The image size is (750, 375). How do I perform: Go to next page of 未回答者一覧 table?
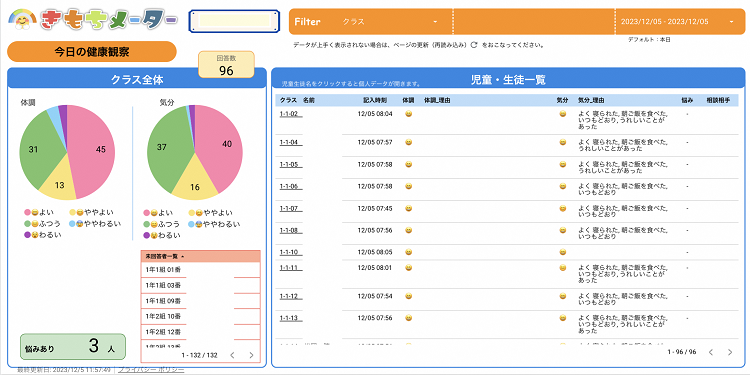coord(251,355)
